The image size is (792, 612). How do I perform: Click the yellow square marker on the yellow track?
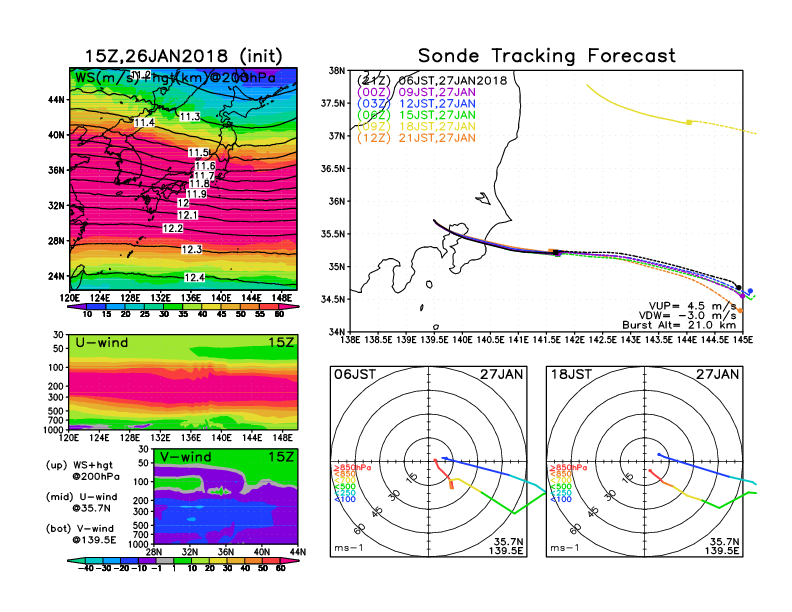pos(689,122)
